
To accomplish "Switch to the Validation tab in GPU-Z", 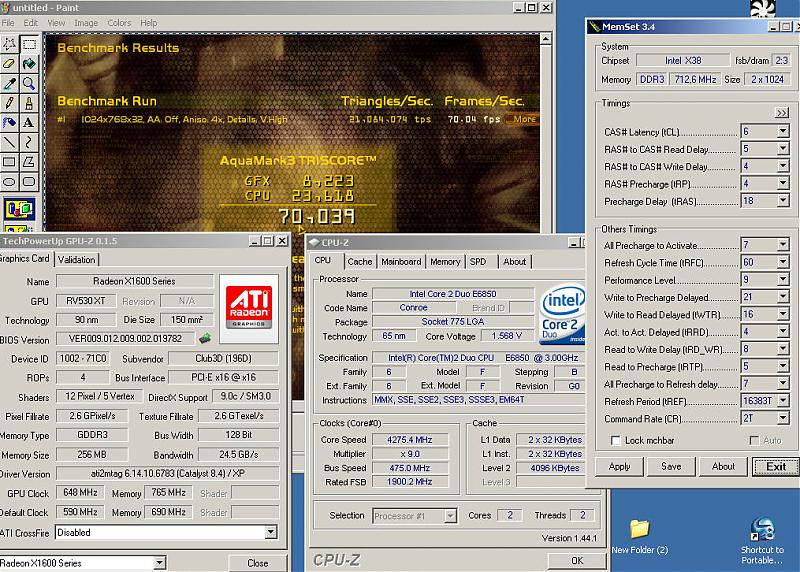I will tap(77, 260).
